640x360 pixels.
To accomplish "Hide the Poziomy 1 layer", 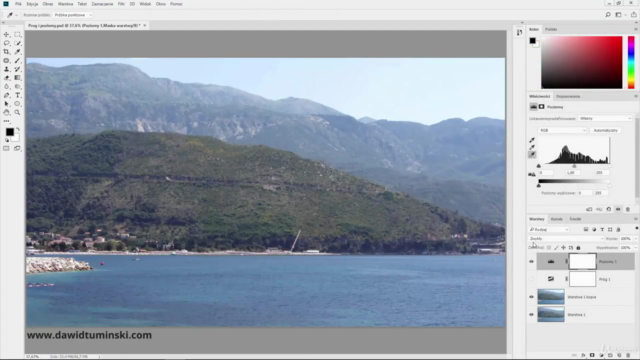I will 531,262.
